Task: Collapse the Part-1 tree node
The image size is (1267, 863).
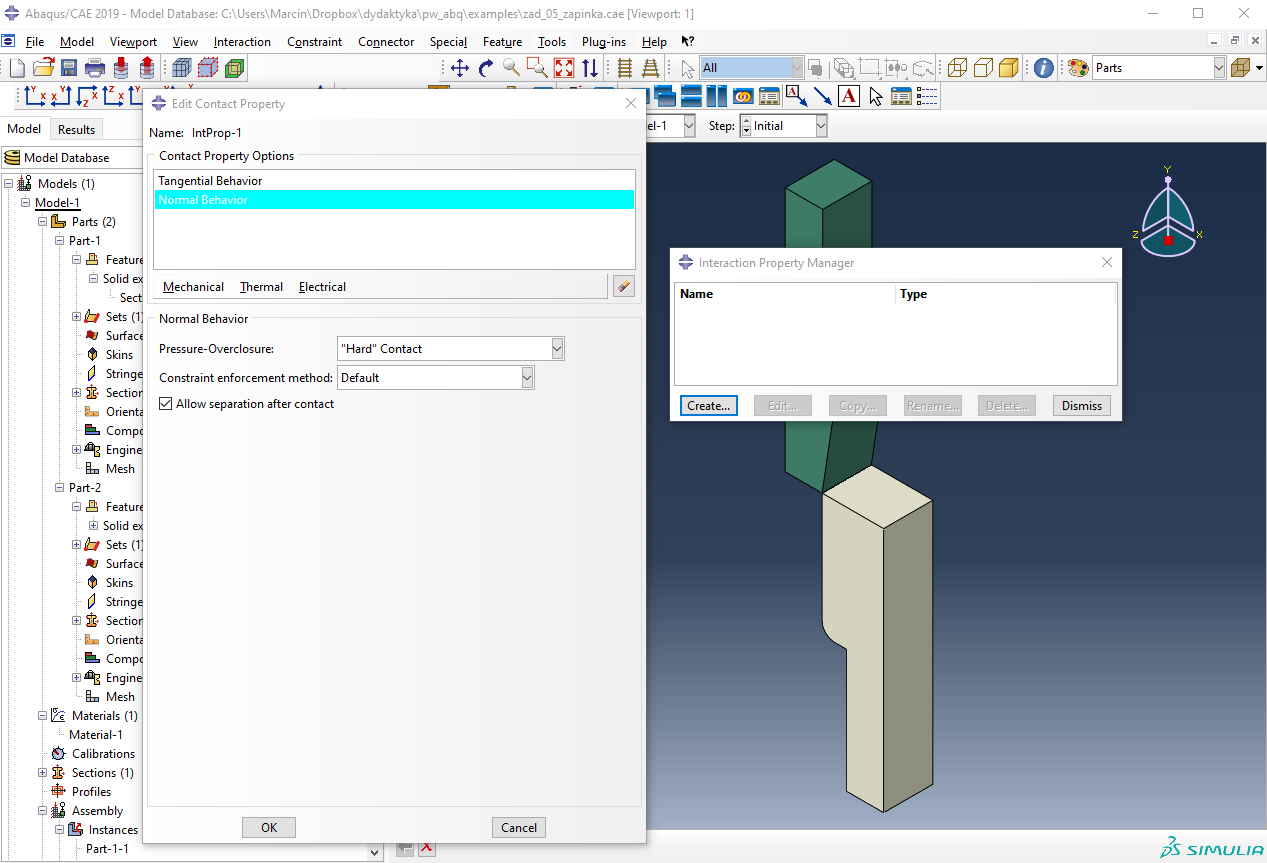Action: coord(59,241)
